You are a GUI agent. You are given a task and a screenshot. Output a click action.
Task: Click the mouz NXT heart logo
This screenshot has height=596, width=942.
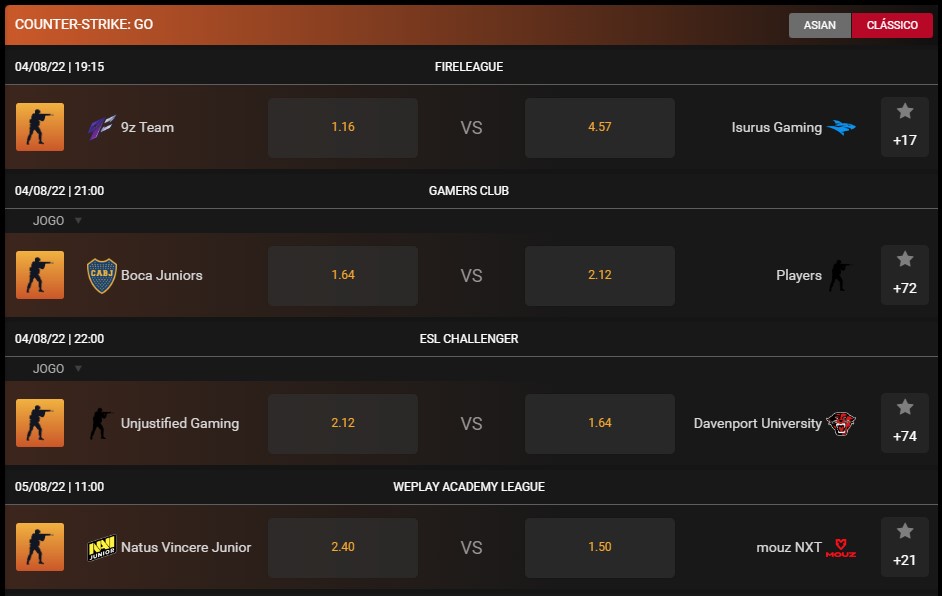843,548
